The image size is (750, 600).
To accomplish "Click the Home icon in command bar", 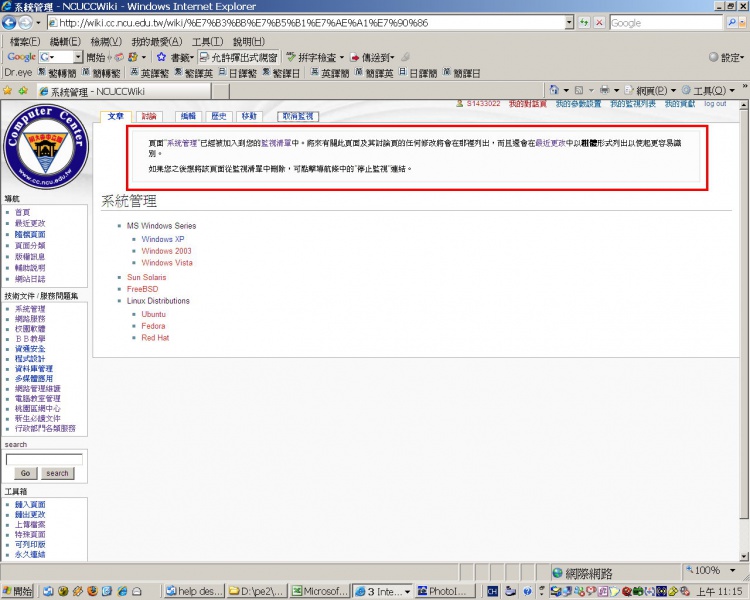I will click(x=553, y=91).
